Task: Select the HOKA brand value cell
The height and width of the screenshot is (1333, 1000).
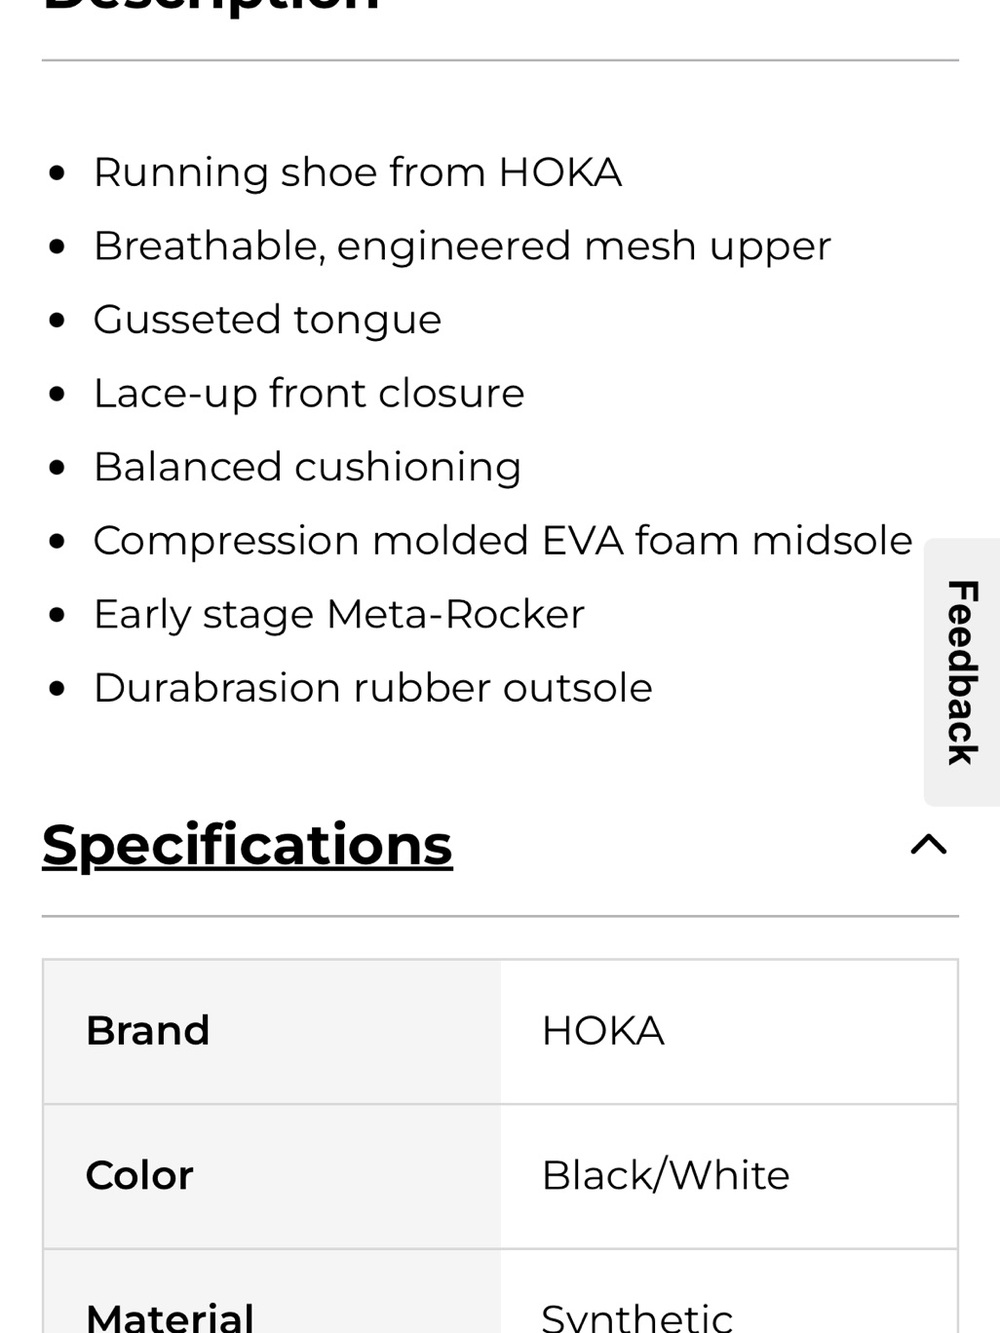Action: coord(729,1032)
